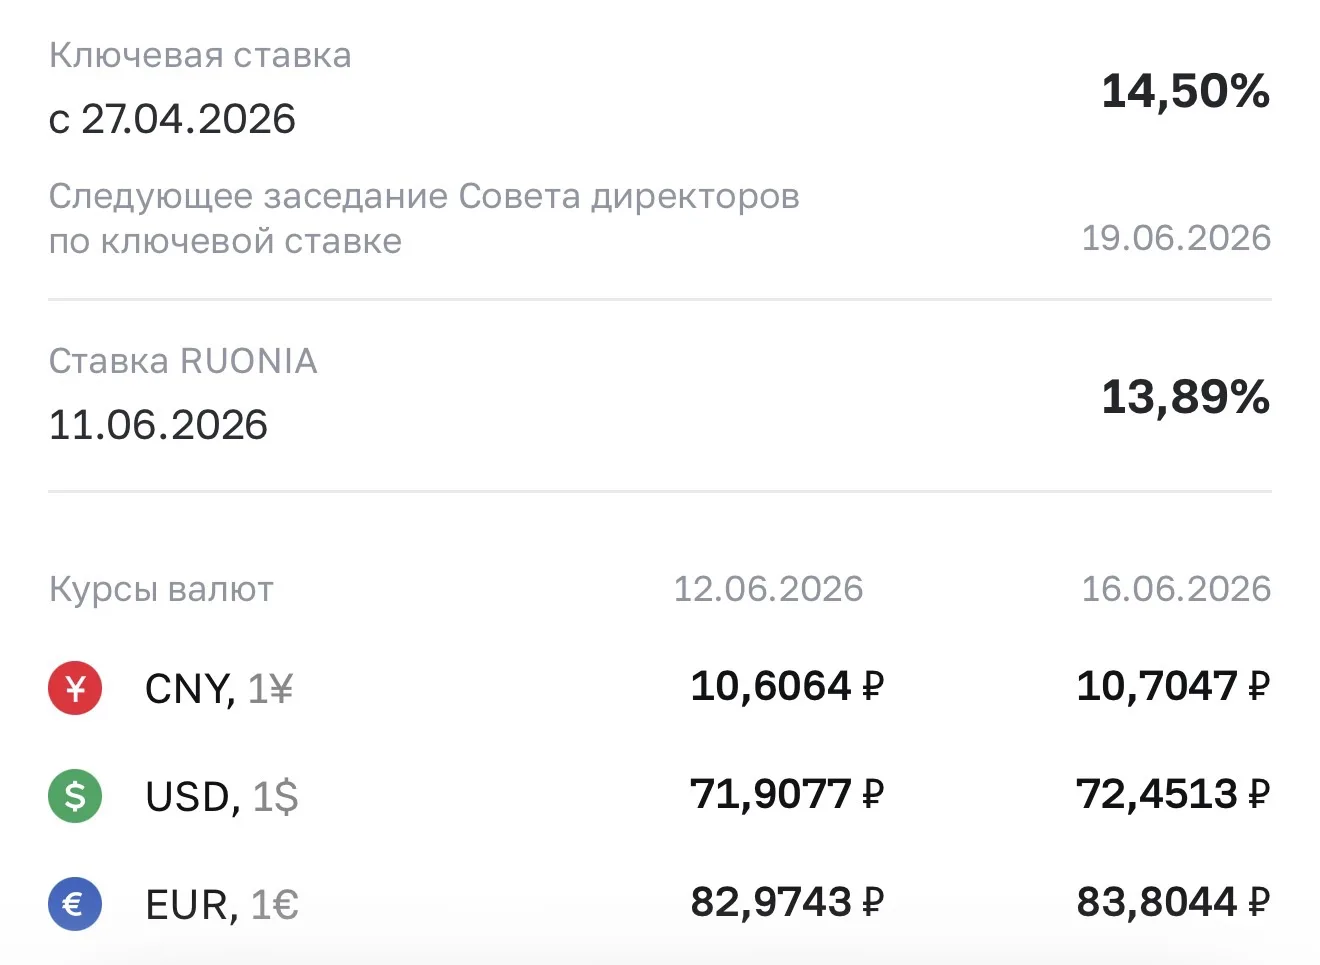Click the key rate date с 27.04.2026
This screenshot has height=965, width=1320.
coord(172,119)
